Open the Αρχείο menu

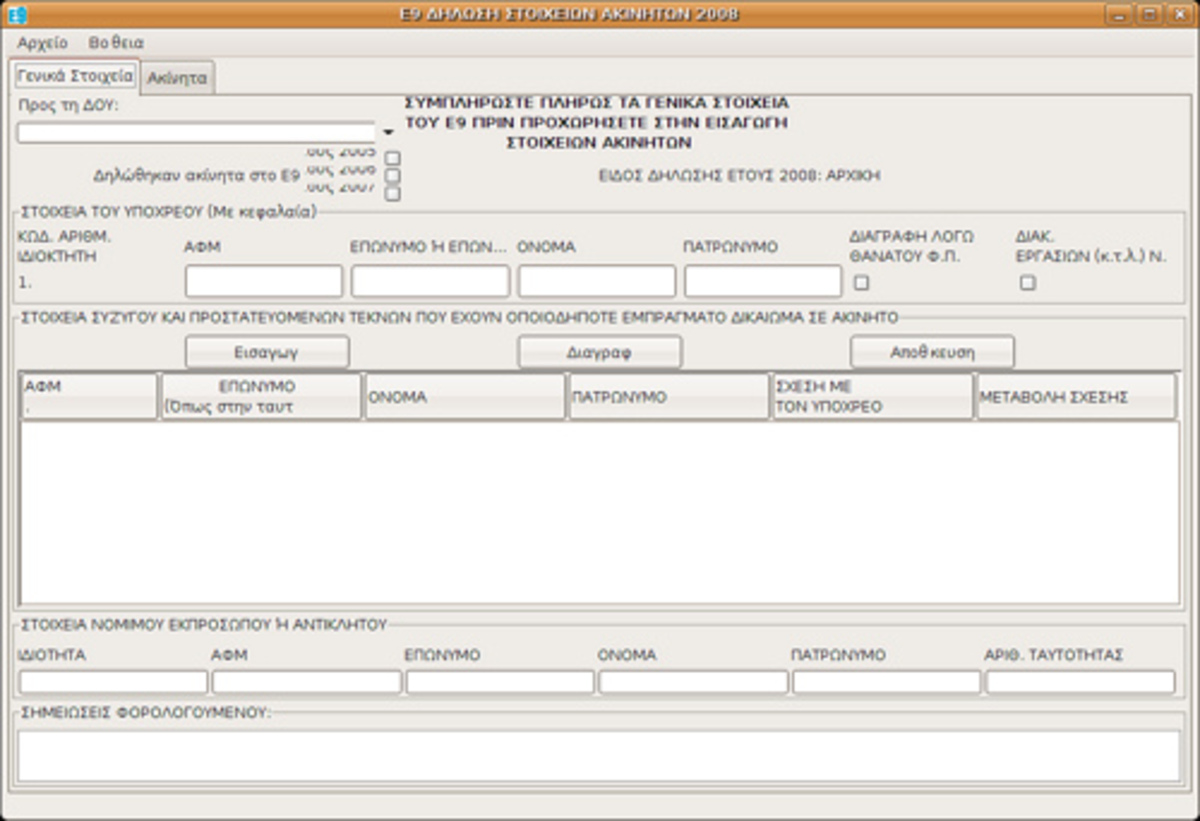coord(42,43)
